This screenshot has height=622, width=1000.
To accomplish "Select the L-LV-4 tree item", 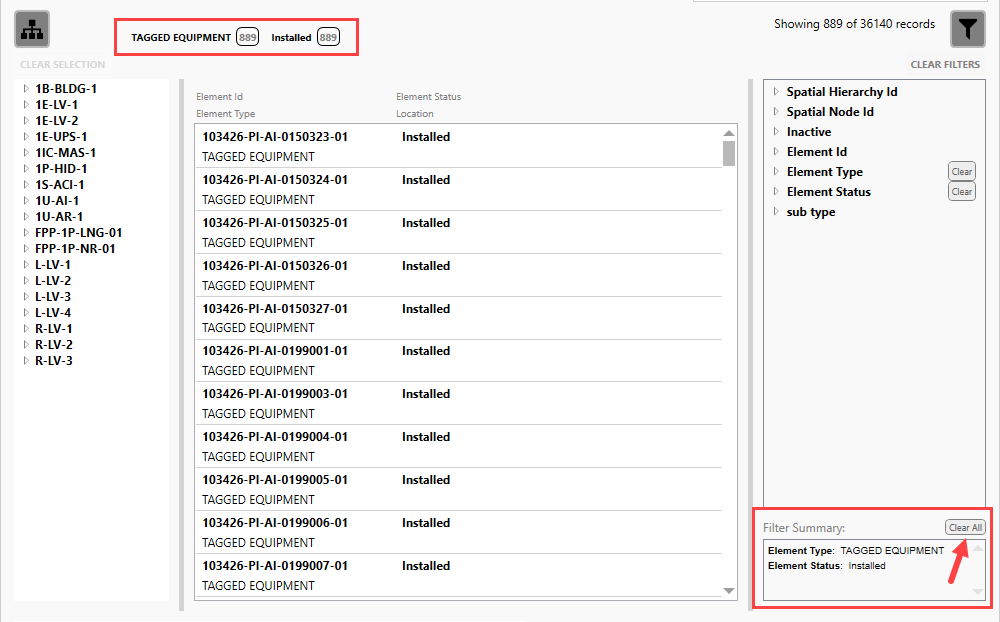I will [x=53, y=313].
